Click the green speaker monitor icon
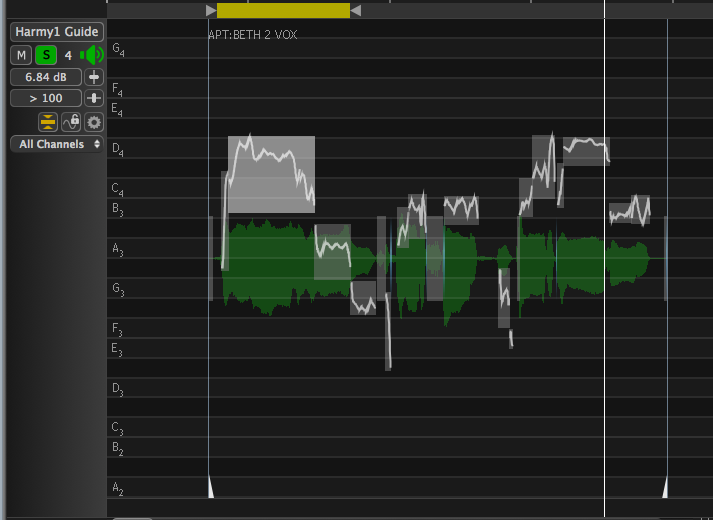 92,55
